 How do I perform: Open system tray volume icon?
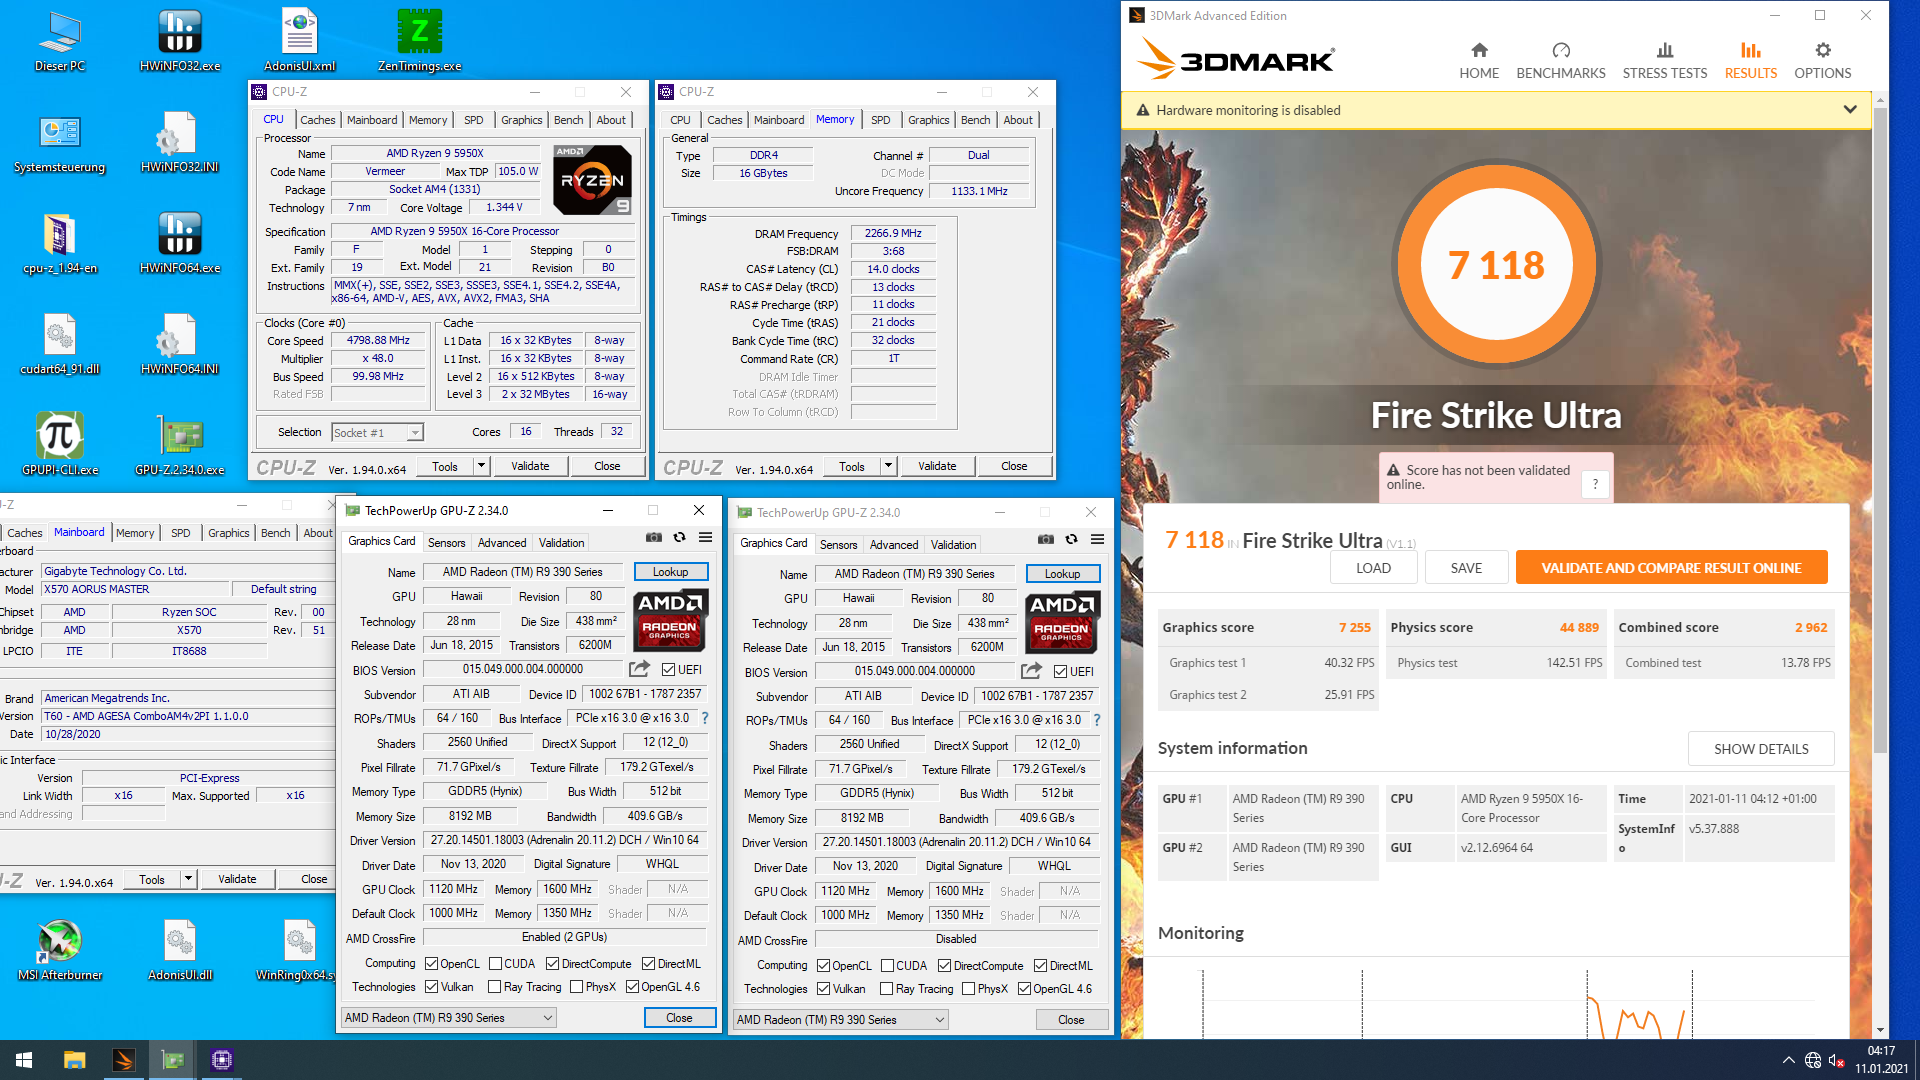click(1836, 1060)
